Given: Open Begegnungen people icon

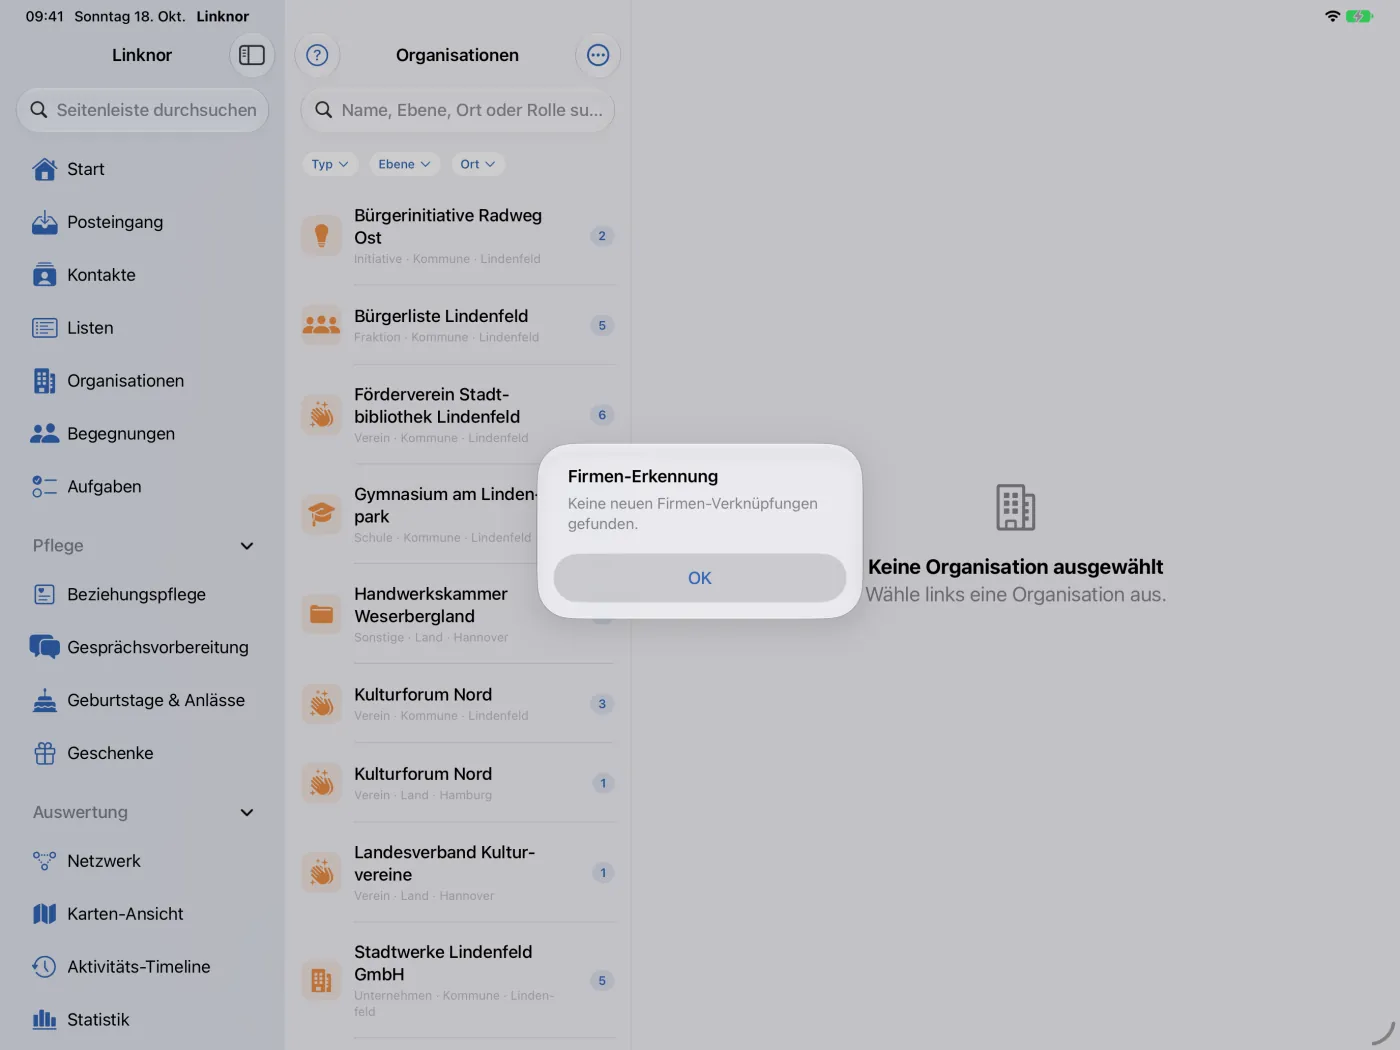Looking at the screenshot, I should point(45,434).
